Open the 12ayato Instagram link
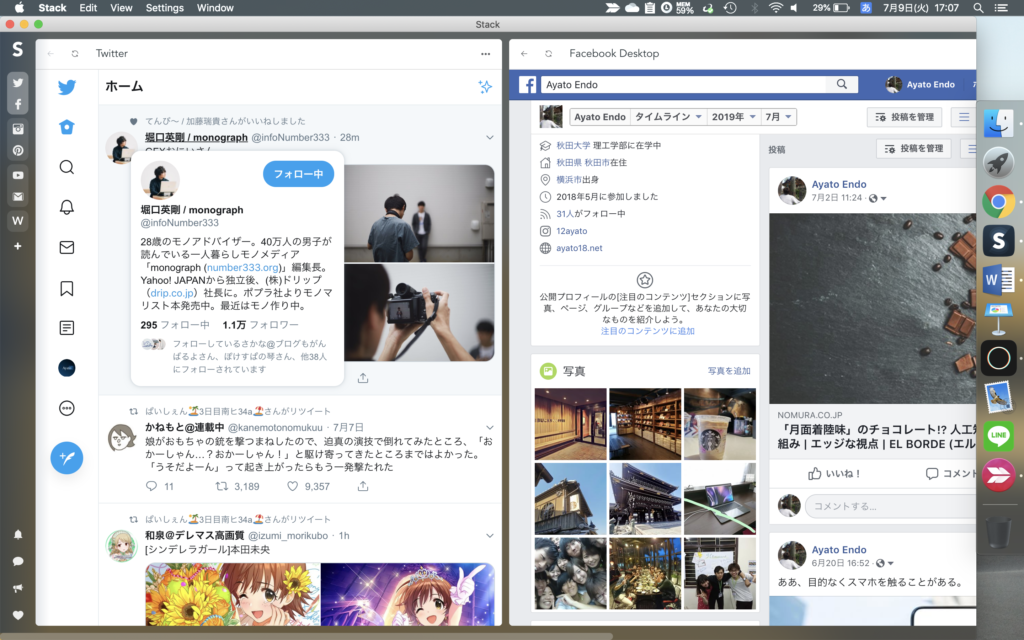 tap(571, 231)
